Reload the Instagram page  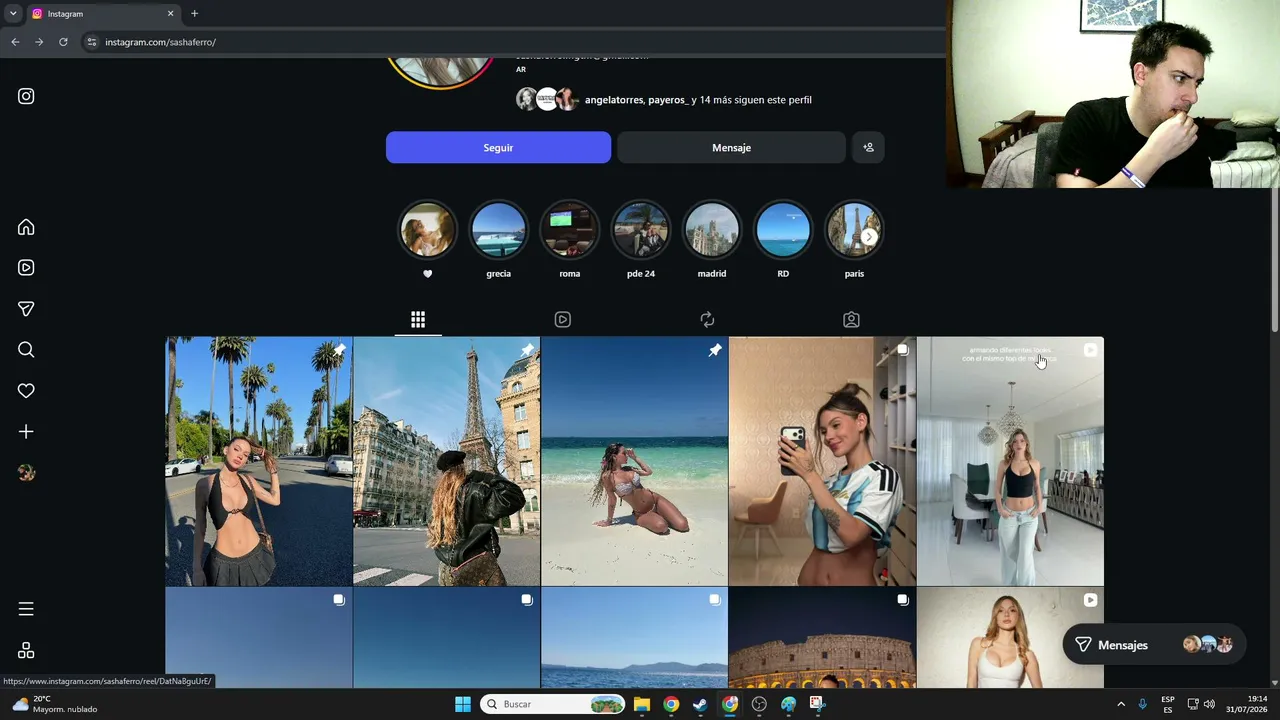tap(63, 42)
